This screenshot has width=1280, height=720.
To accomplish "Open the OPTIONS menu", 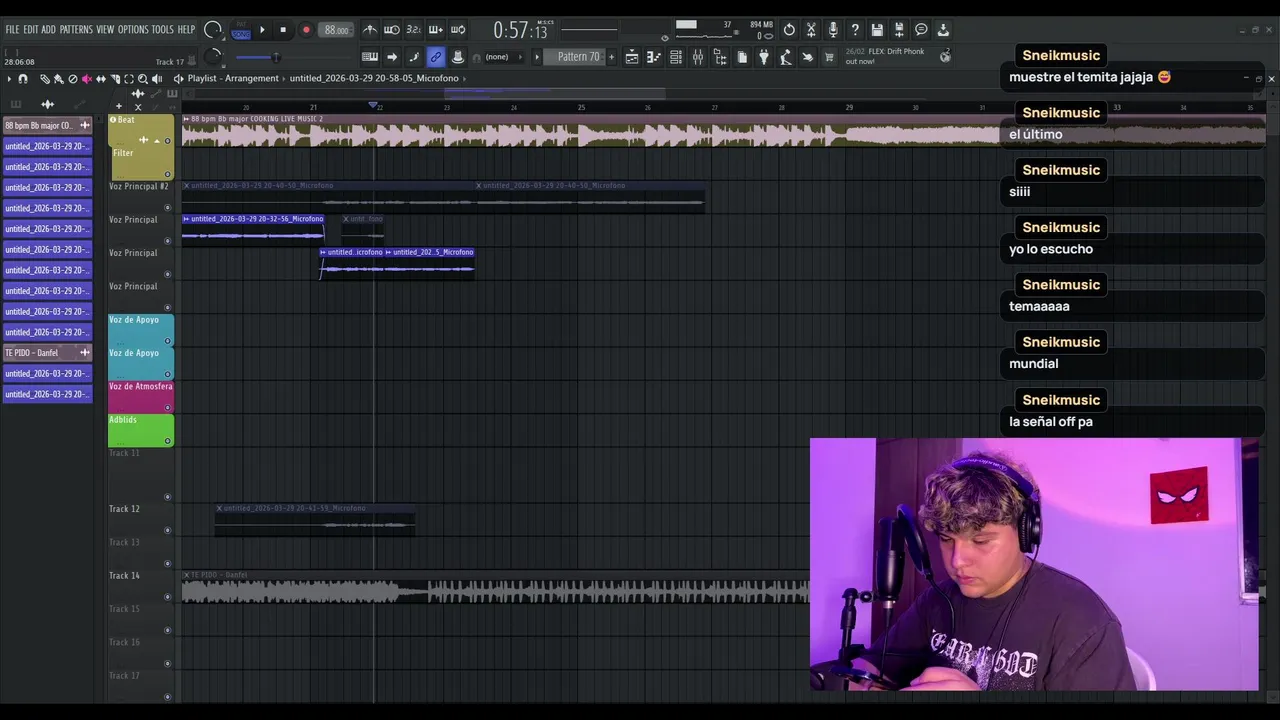I will [133, 29].
